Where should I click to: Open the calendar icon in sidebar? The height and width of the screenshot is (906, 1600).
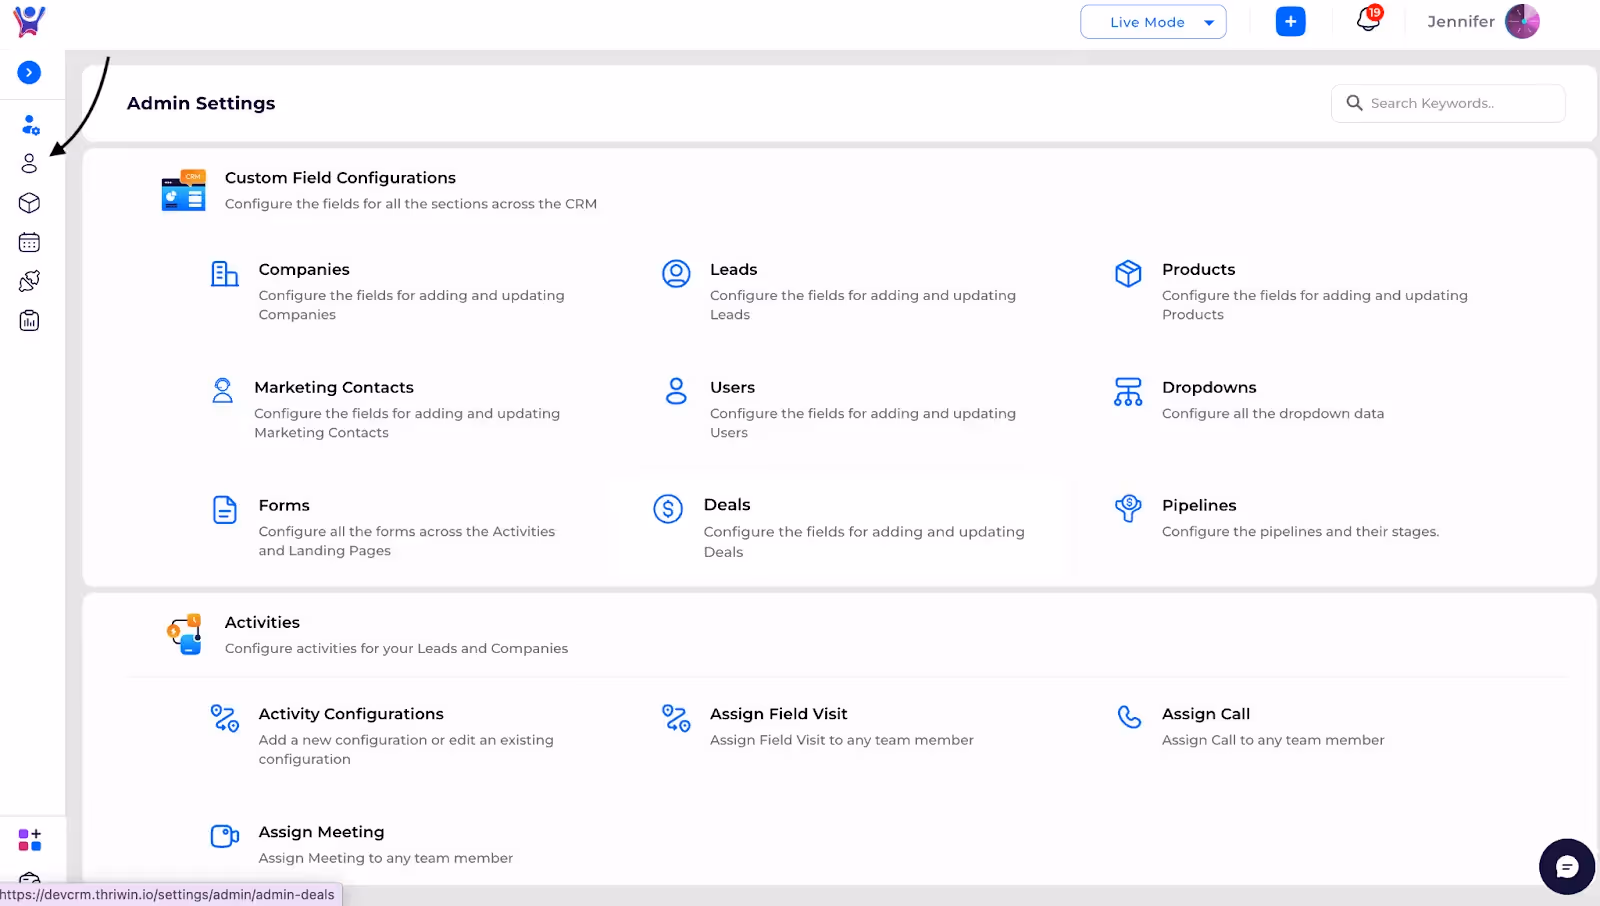click(29, 242)
